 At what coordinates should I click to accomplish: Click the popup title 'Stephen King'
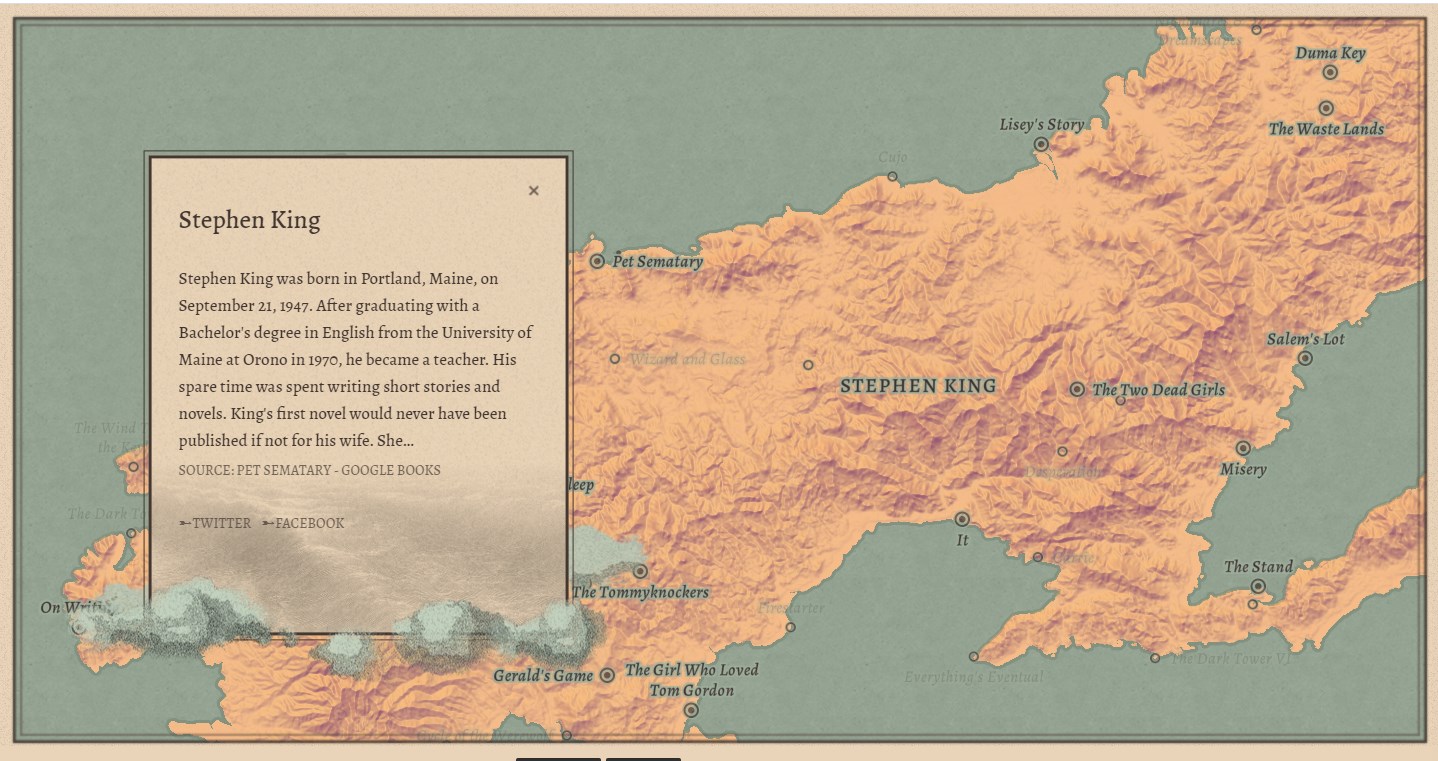tap(249, 221)
